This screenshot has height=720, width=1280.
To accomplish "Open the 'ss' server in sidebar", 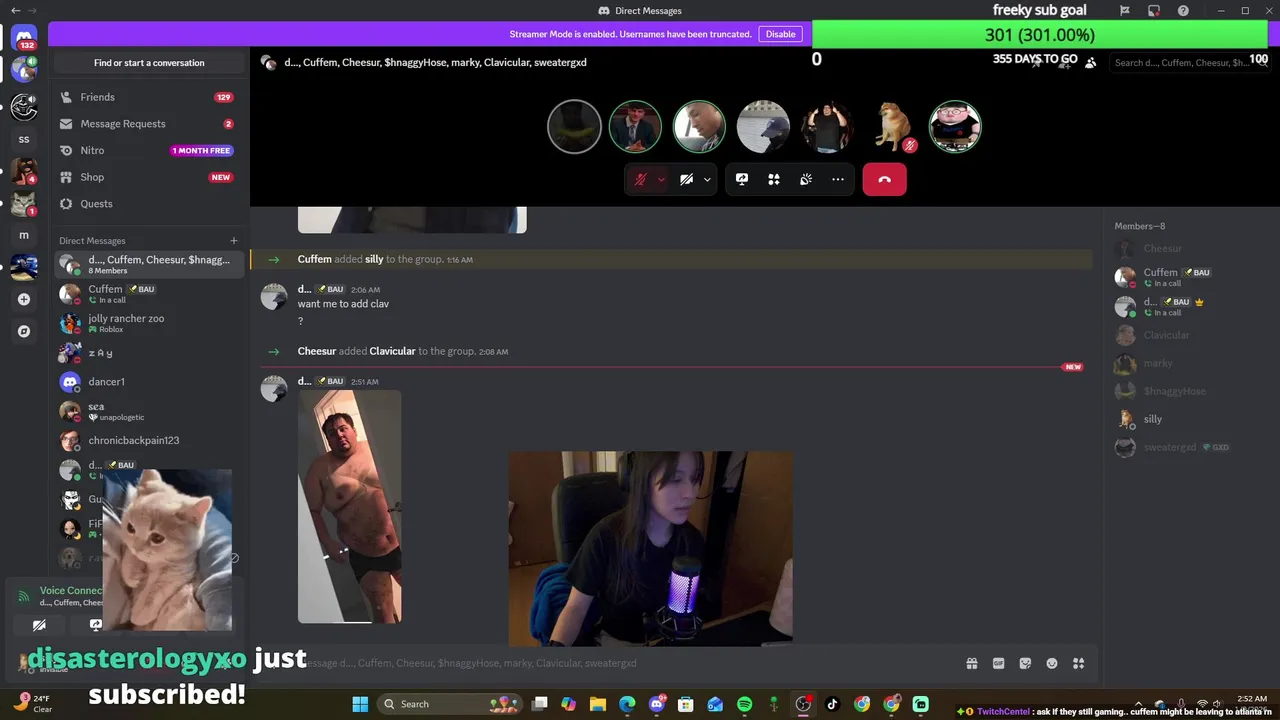I will 24,139.
